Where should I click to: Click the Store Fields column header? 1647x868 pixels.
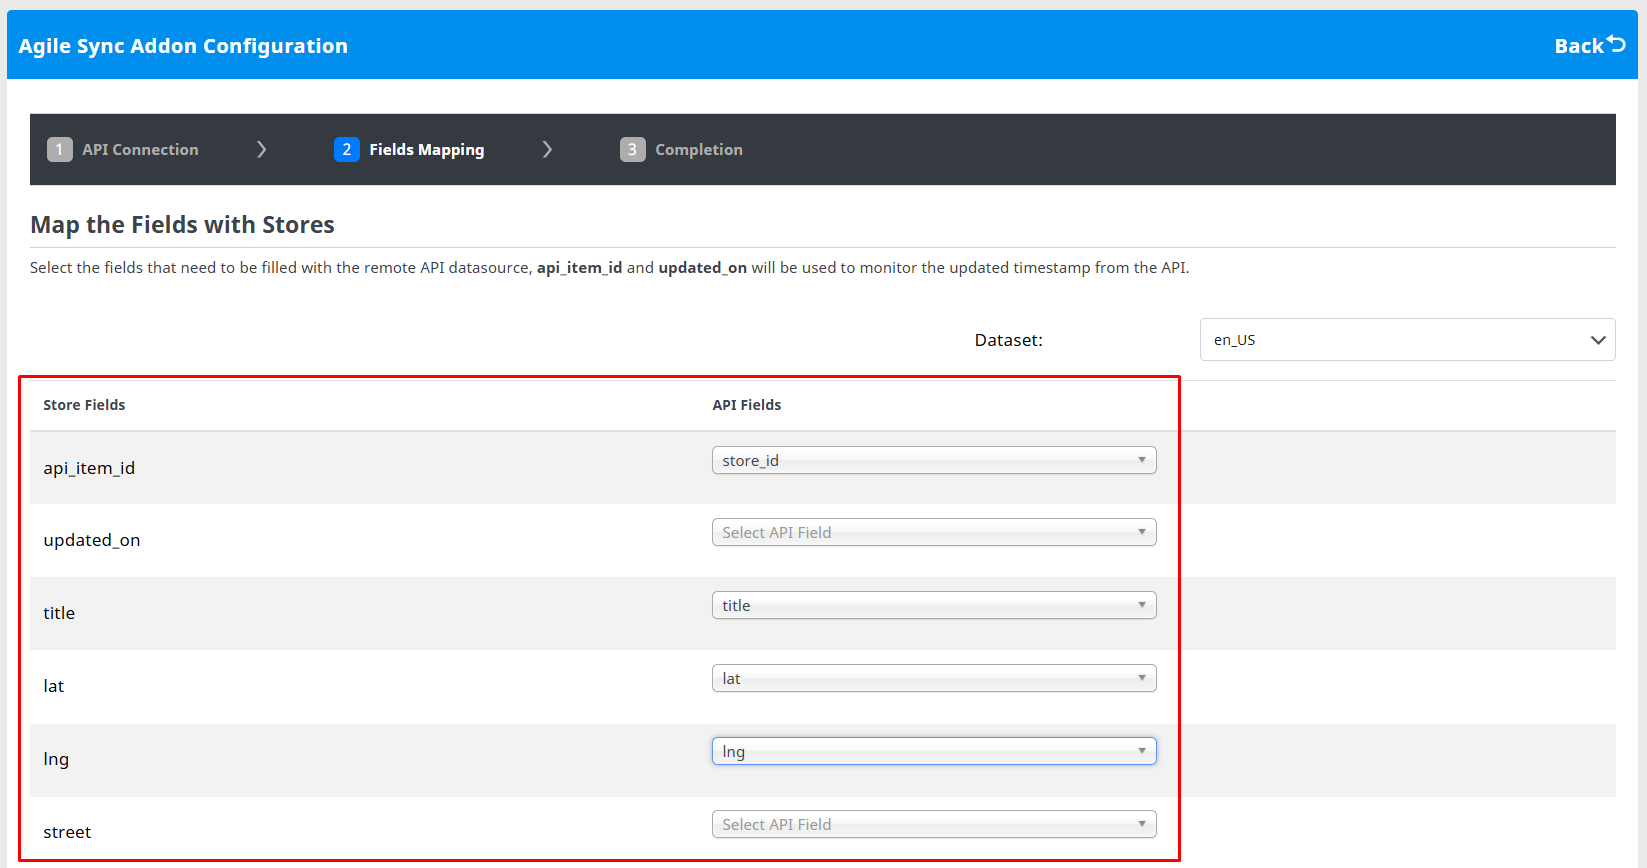84,405
